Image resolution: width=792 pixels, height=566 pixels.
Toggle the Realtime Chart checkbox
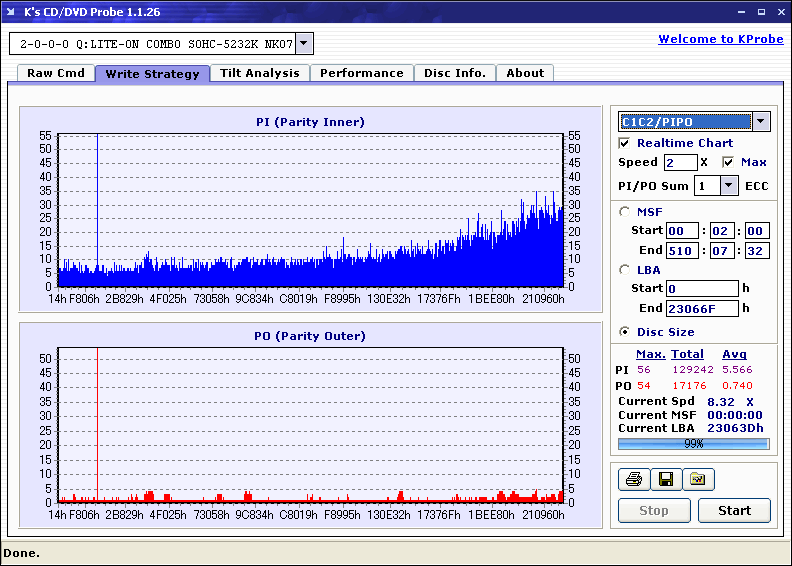(625, 143)
